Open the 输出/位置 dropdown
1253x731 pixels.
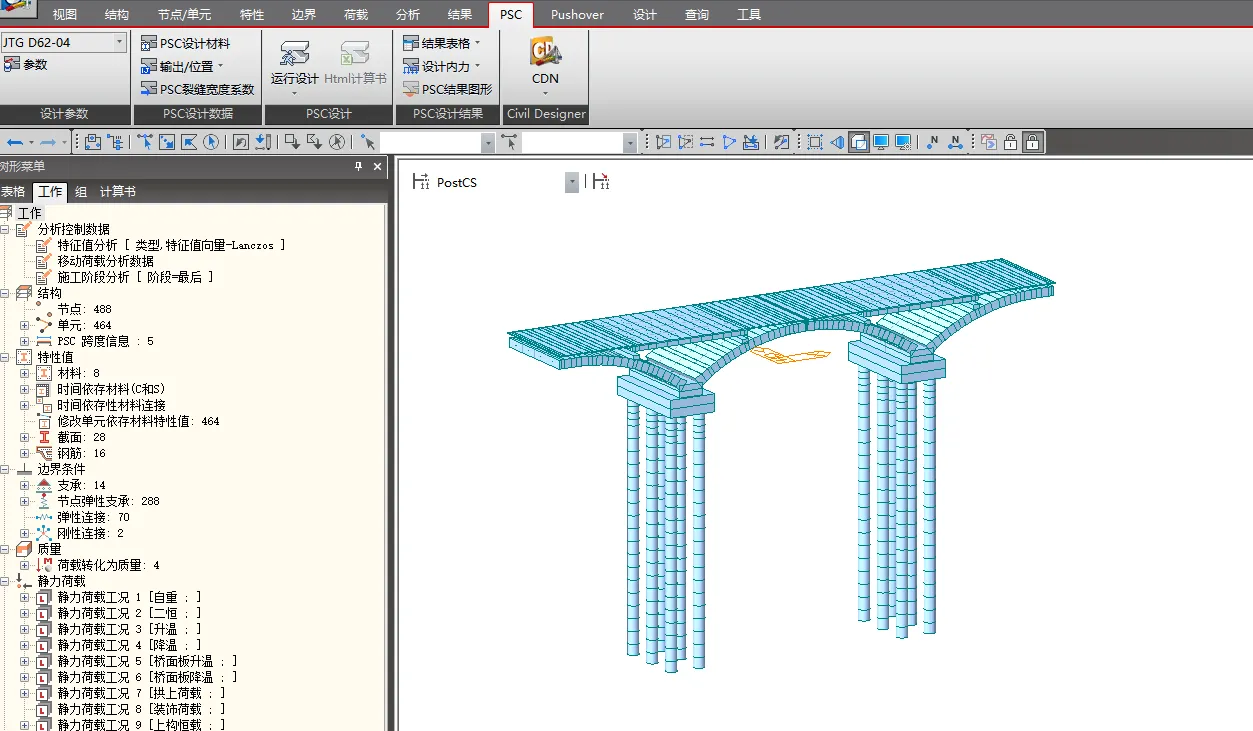(x=220, y=66)
